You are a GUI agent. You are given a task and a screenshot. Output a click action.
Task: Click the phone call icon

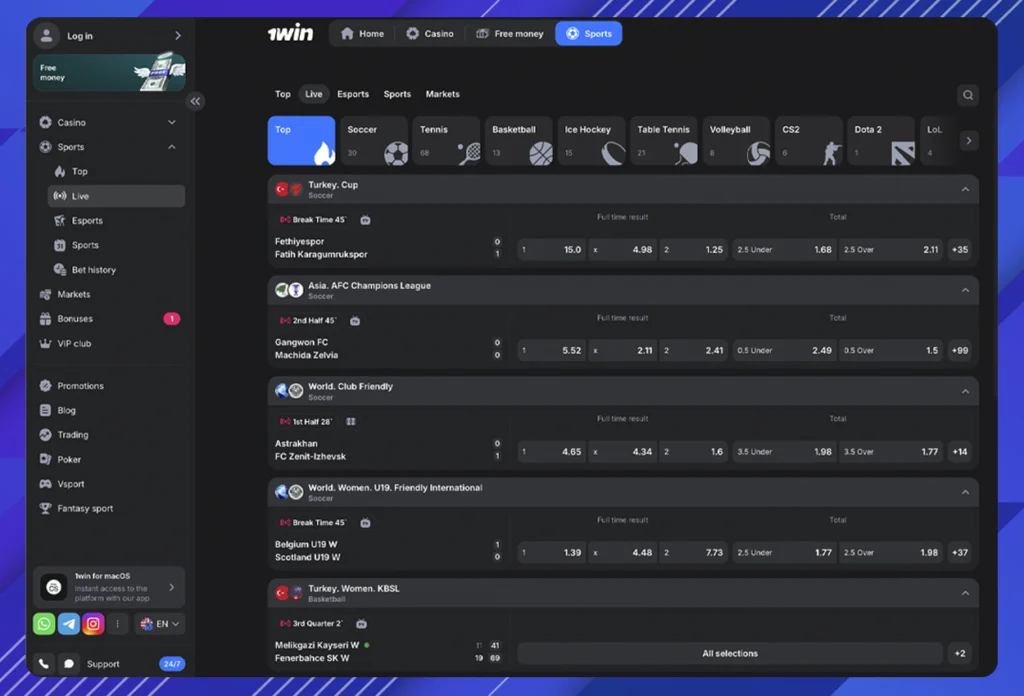(44, 664)
